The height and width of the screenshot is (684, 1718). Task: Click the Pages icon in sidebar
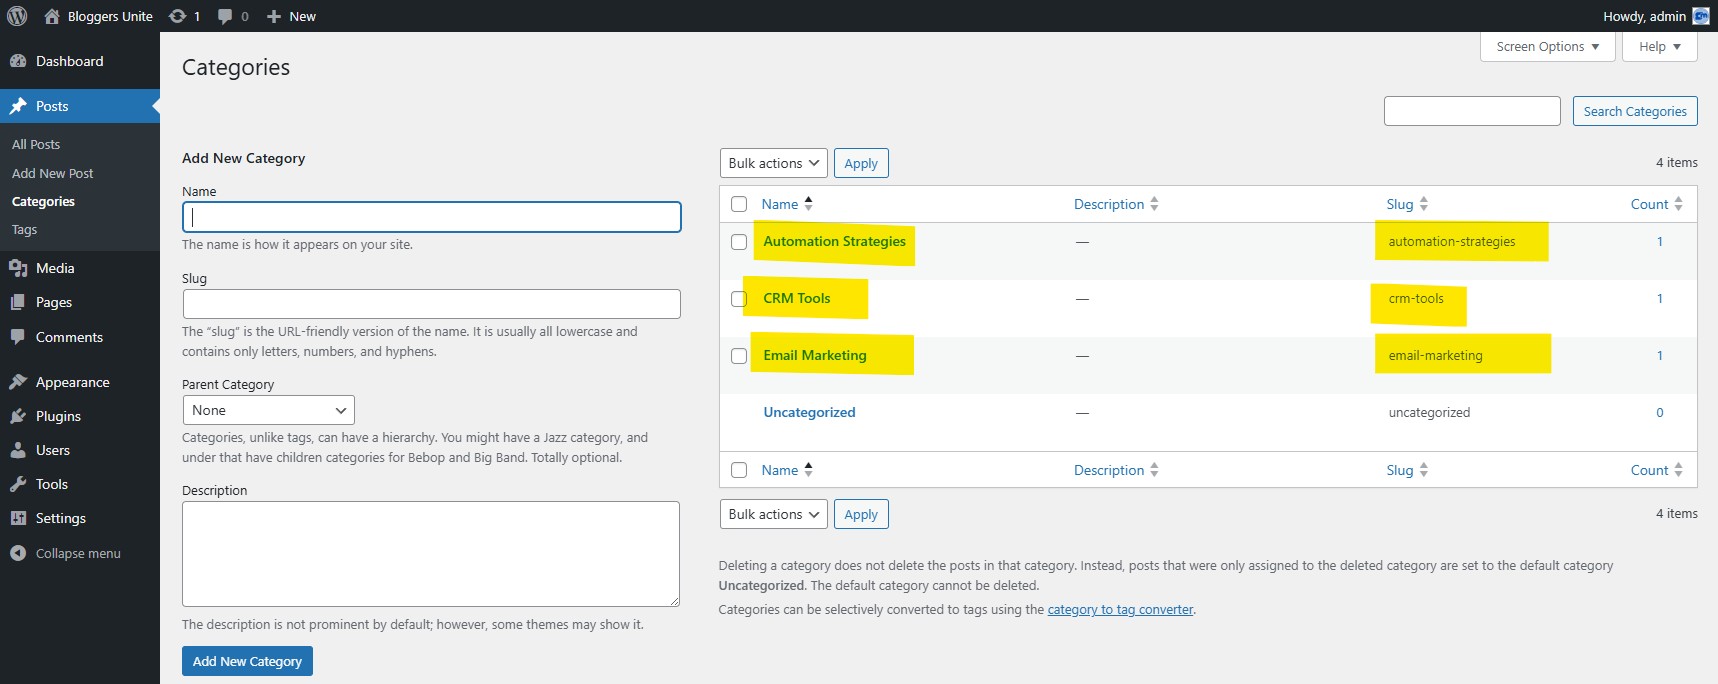(x=18, y=302)
